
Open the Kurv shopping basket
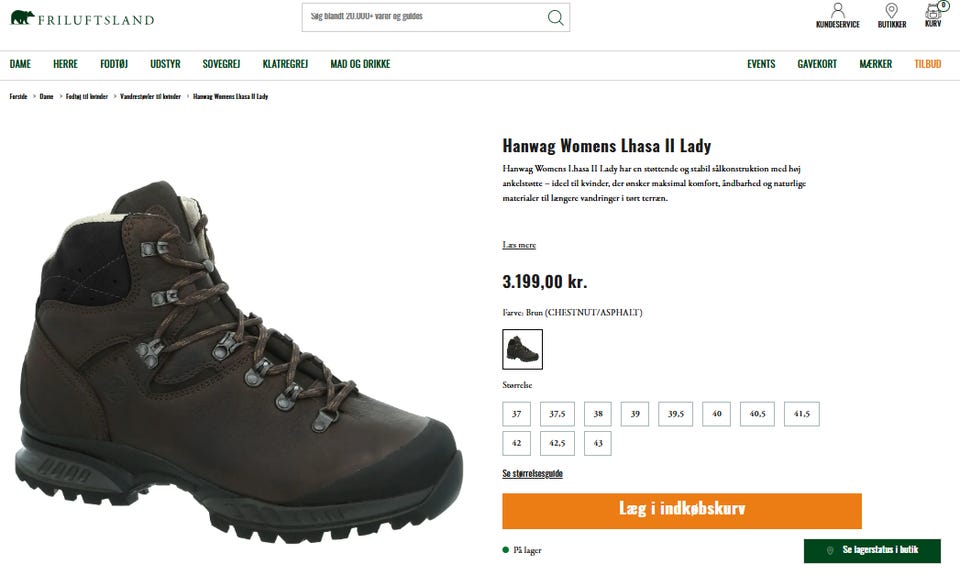pos(934,15)
